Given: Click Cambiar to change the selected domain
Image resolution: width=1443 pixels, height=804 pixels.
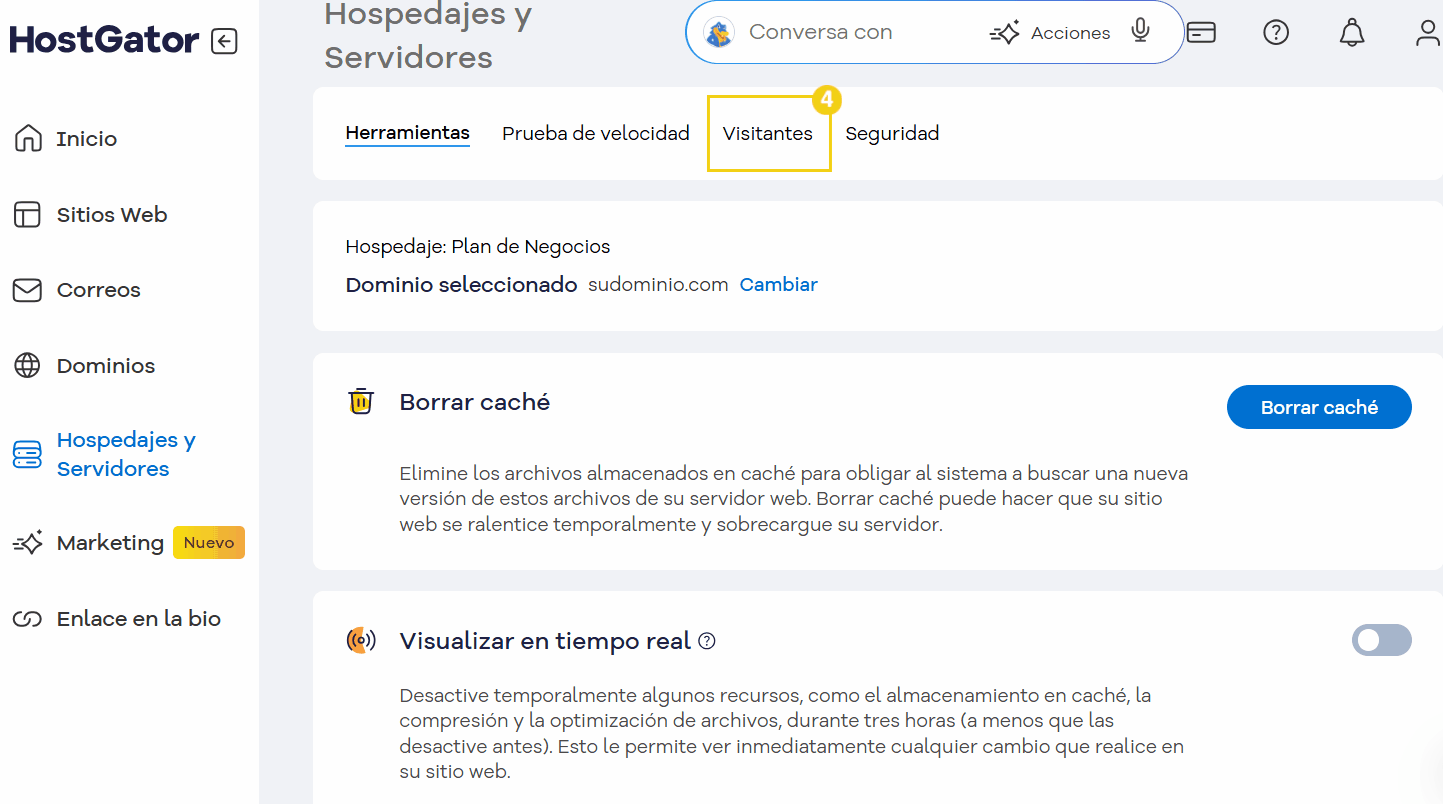Looking at the screenshot, I should pyautogui.click(x=778, y=284).
